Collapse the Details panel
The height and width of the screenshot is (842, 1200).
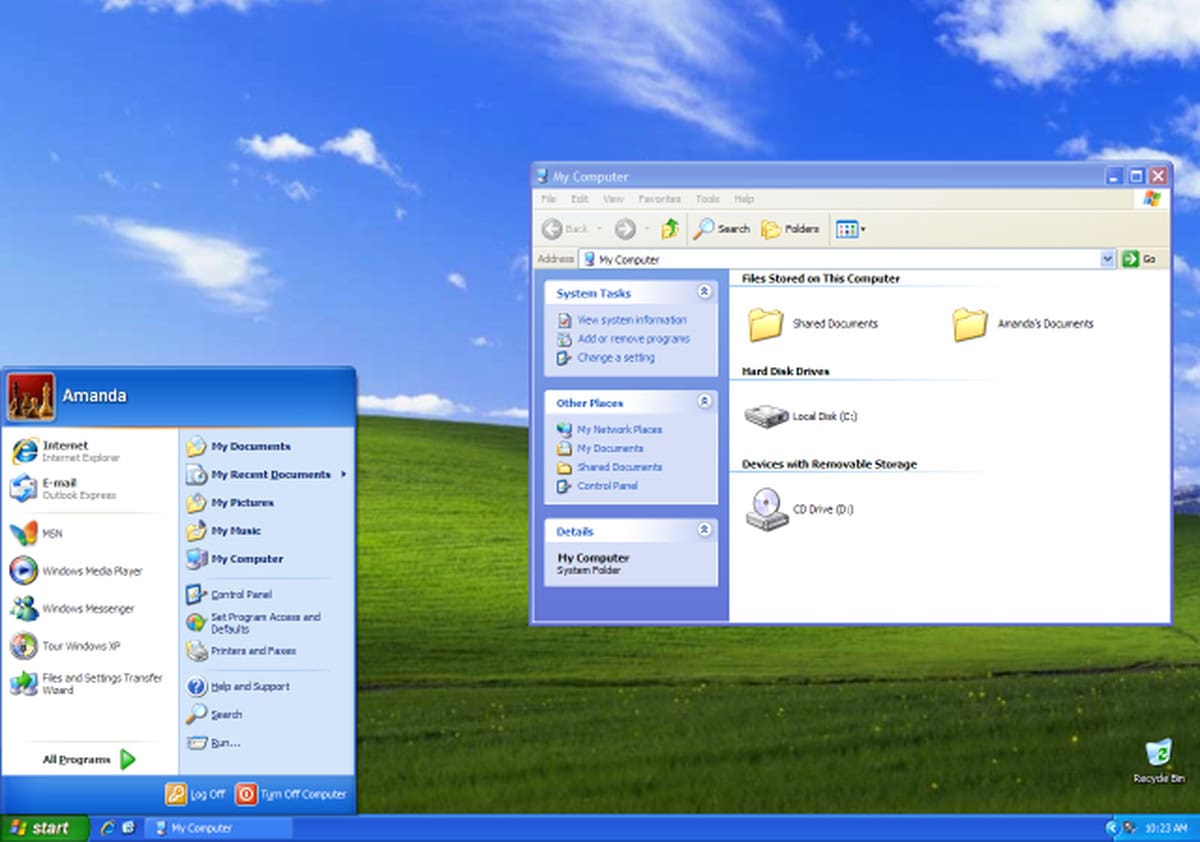704,530
